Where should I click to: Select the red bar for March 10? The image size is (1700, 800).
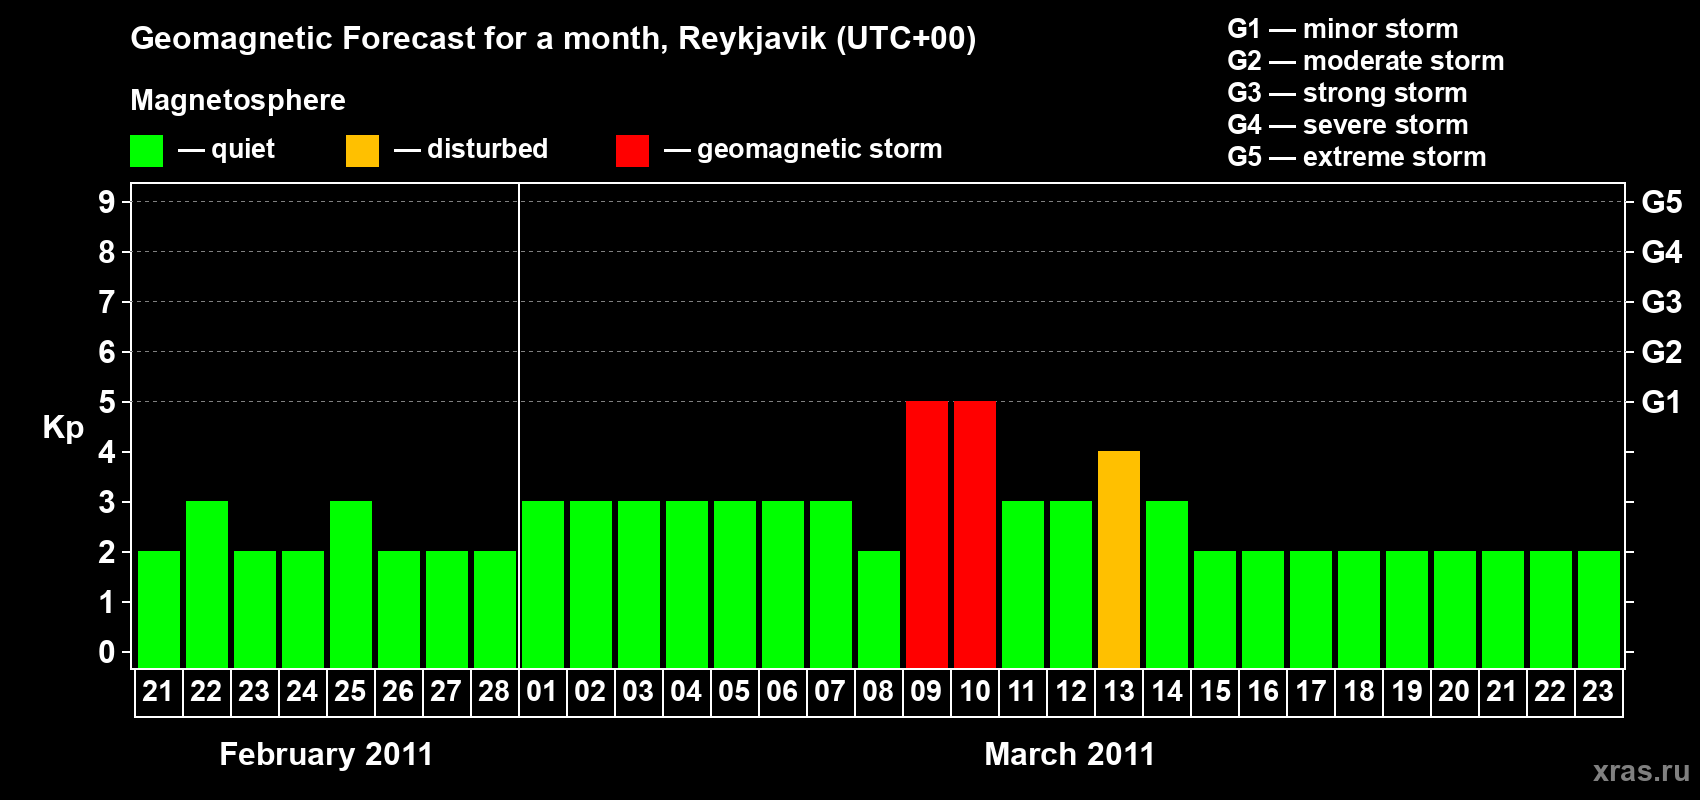974,535
